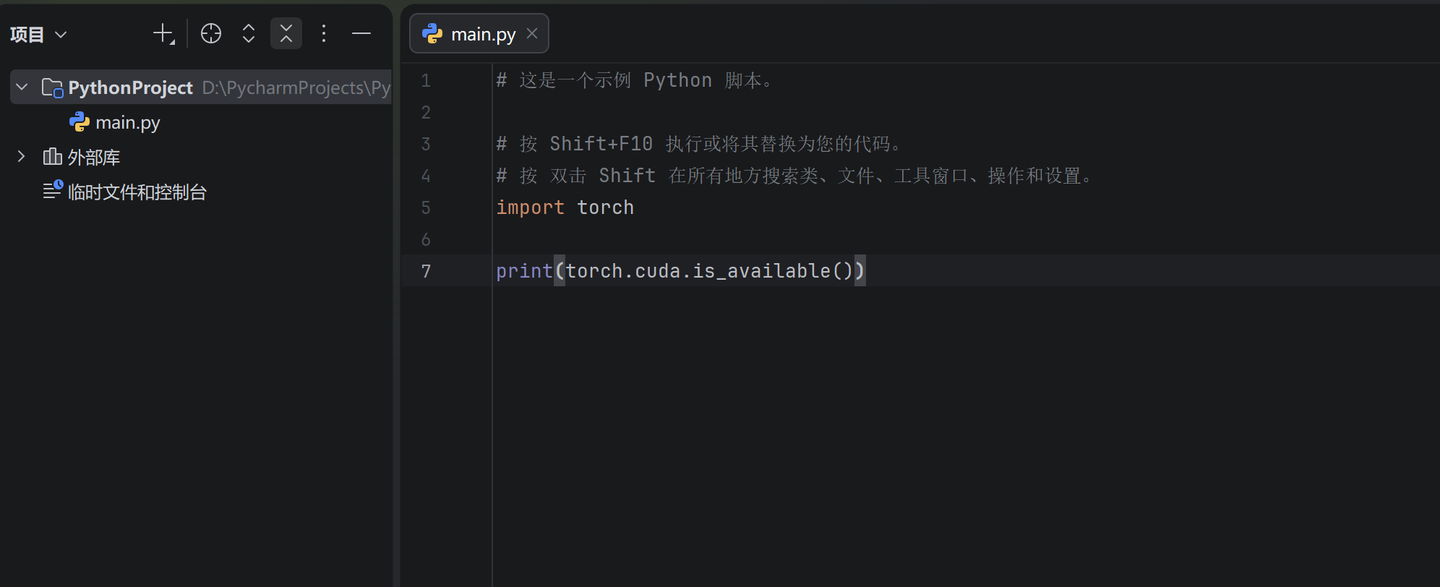Click the Python icon beside main.py in tree

pos(79,123)
